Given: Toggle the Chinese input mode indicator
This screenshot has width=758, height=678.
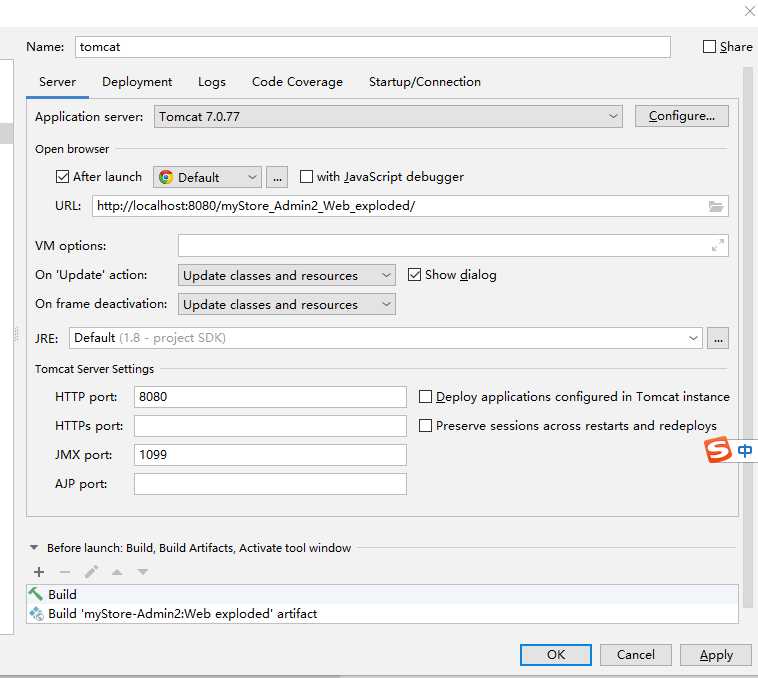Looking at the screenshot, I should [x=745, y=450].
